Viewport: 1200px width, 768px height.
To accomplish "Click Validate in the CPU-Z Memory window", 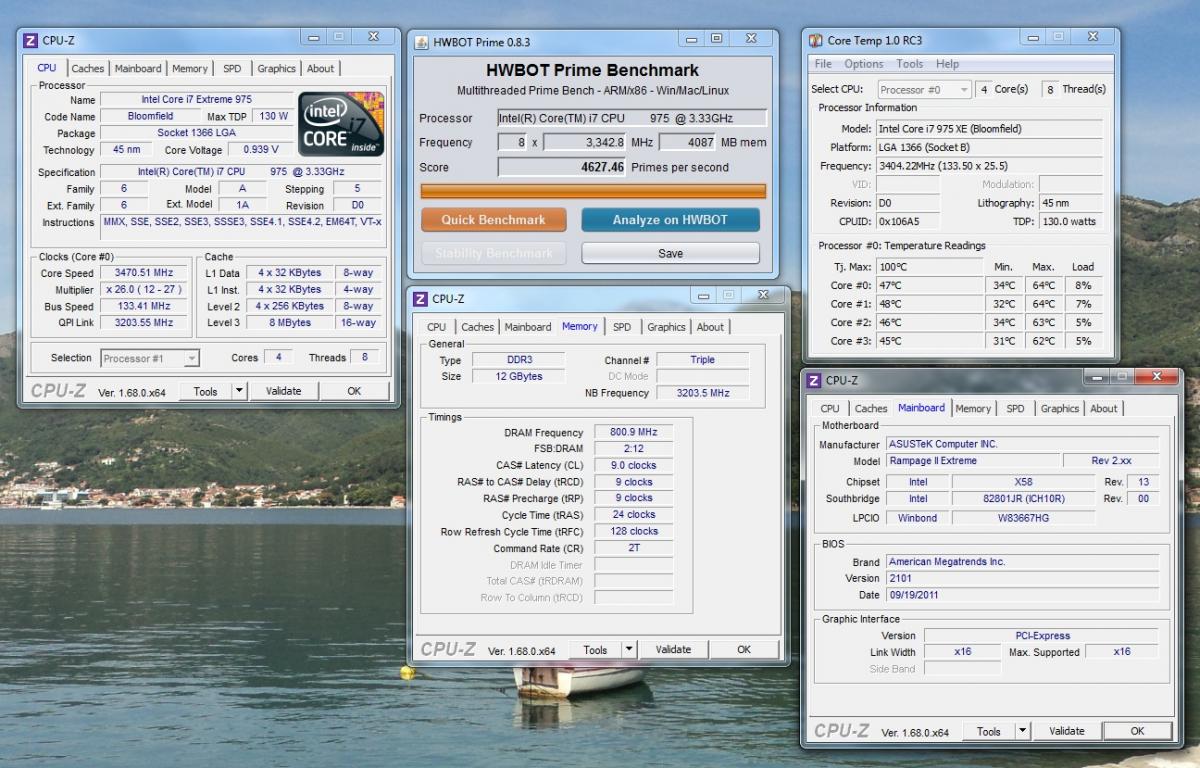I will pos(673,649).
